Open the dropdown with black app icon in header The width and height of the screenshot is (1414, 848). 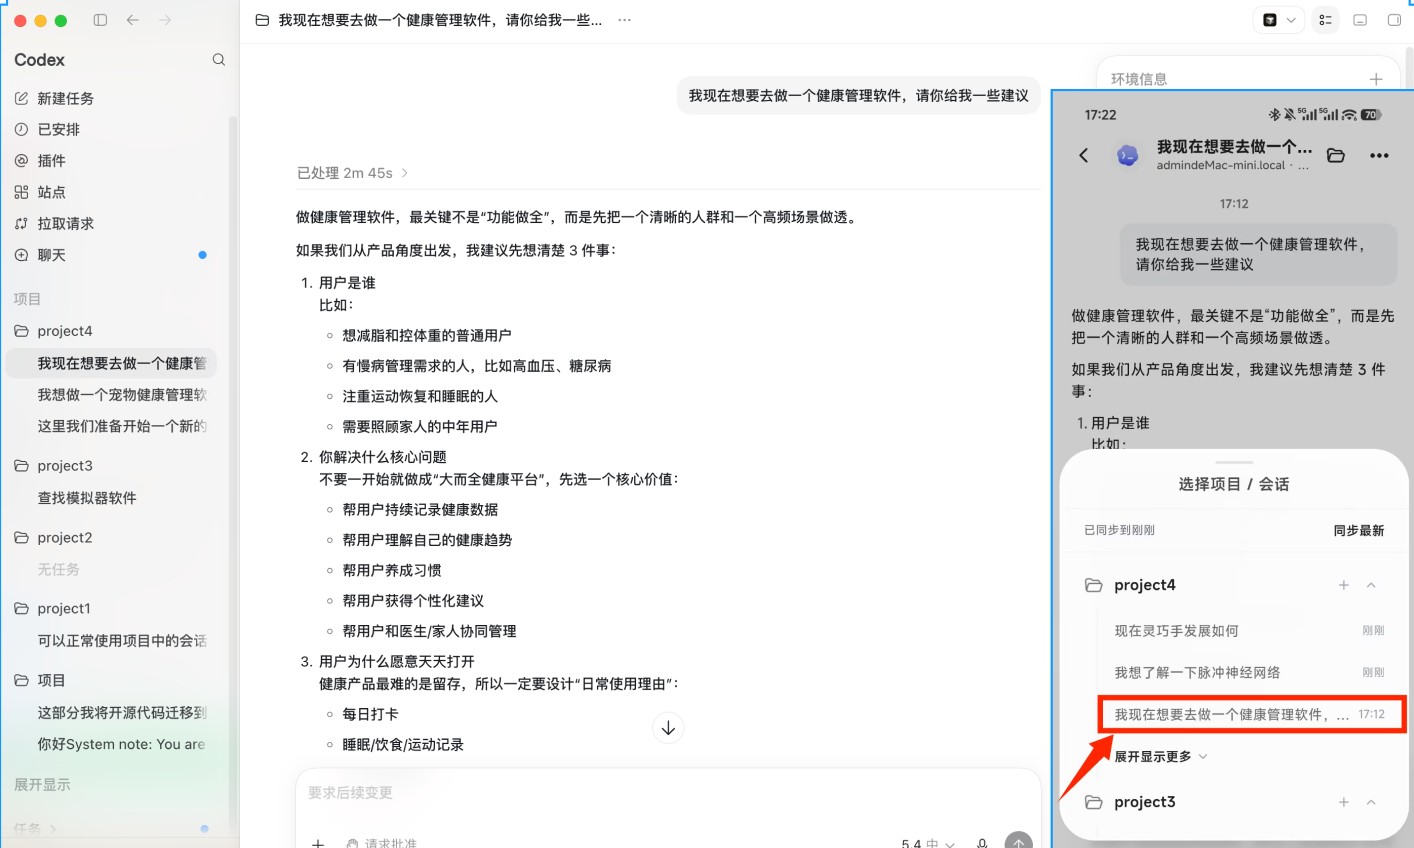click(x=1278, y=20)
